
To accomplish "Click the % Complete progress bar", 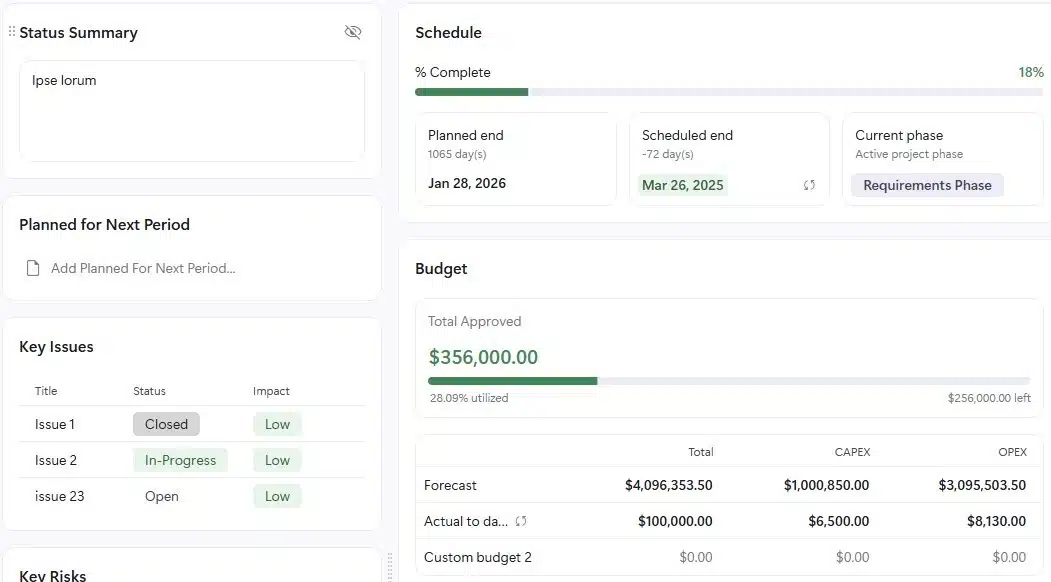I will tap(728, 92).
